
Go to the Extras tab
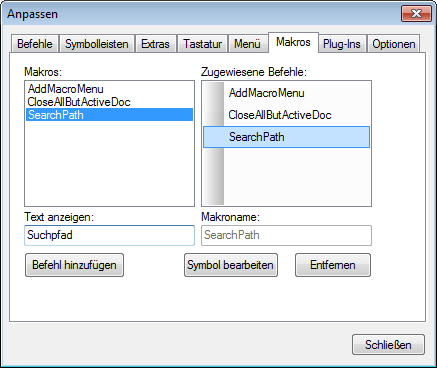[155, 44]
